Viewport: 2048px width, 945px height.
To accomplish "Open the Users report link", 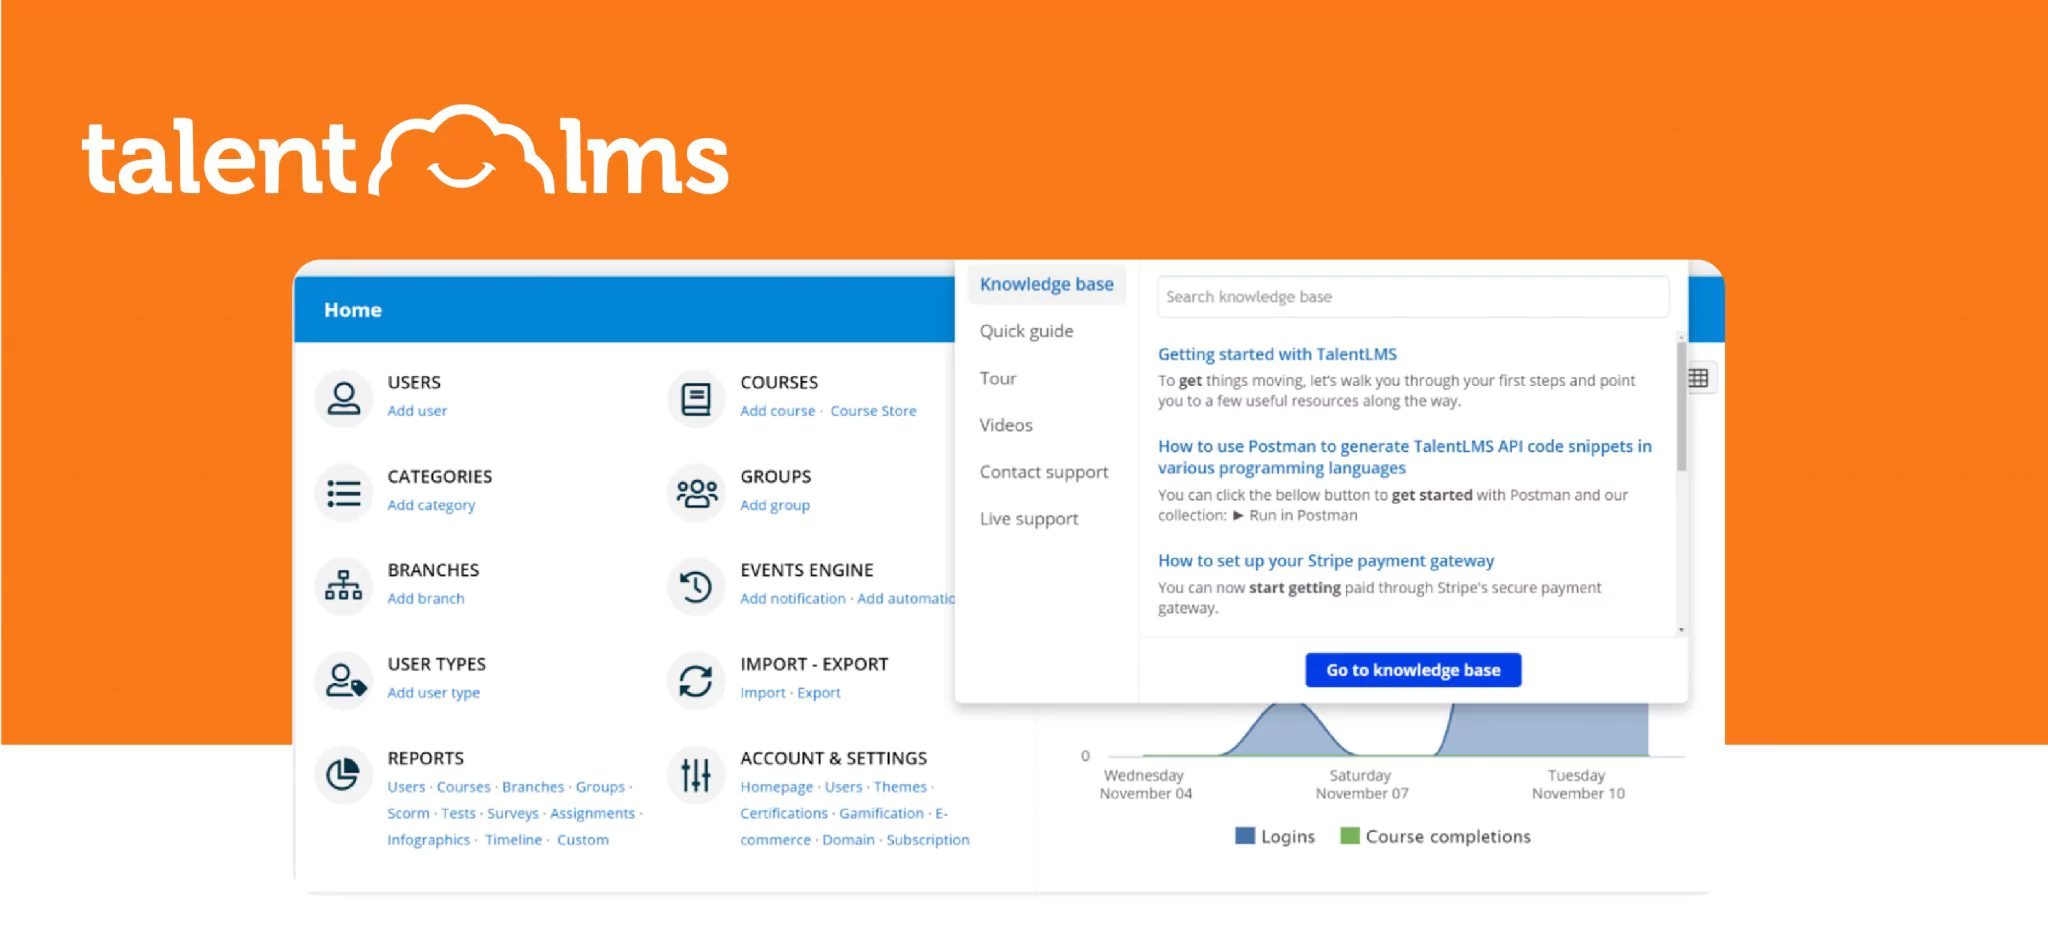I will point(406,787).
